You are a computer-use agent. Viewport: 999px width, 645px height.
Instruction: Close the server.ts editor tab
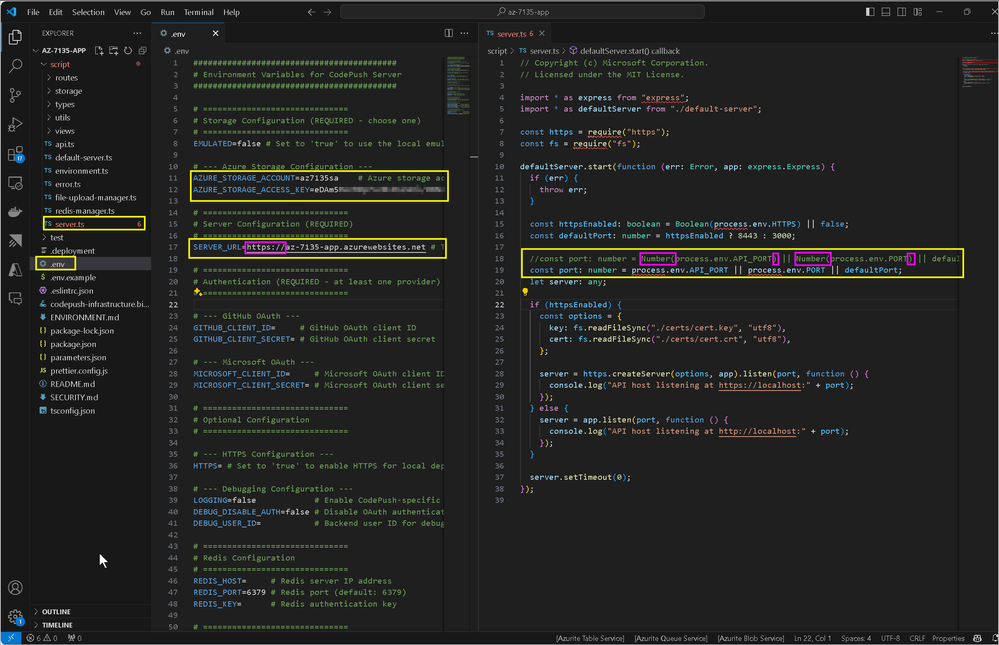[x=542, y=33]
